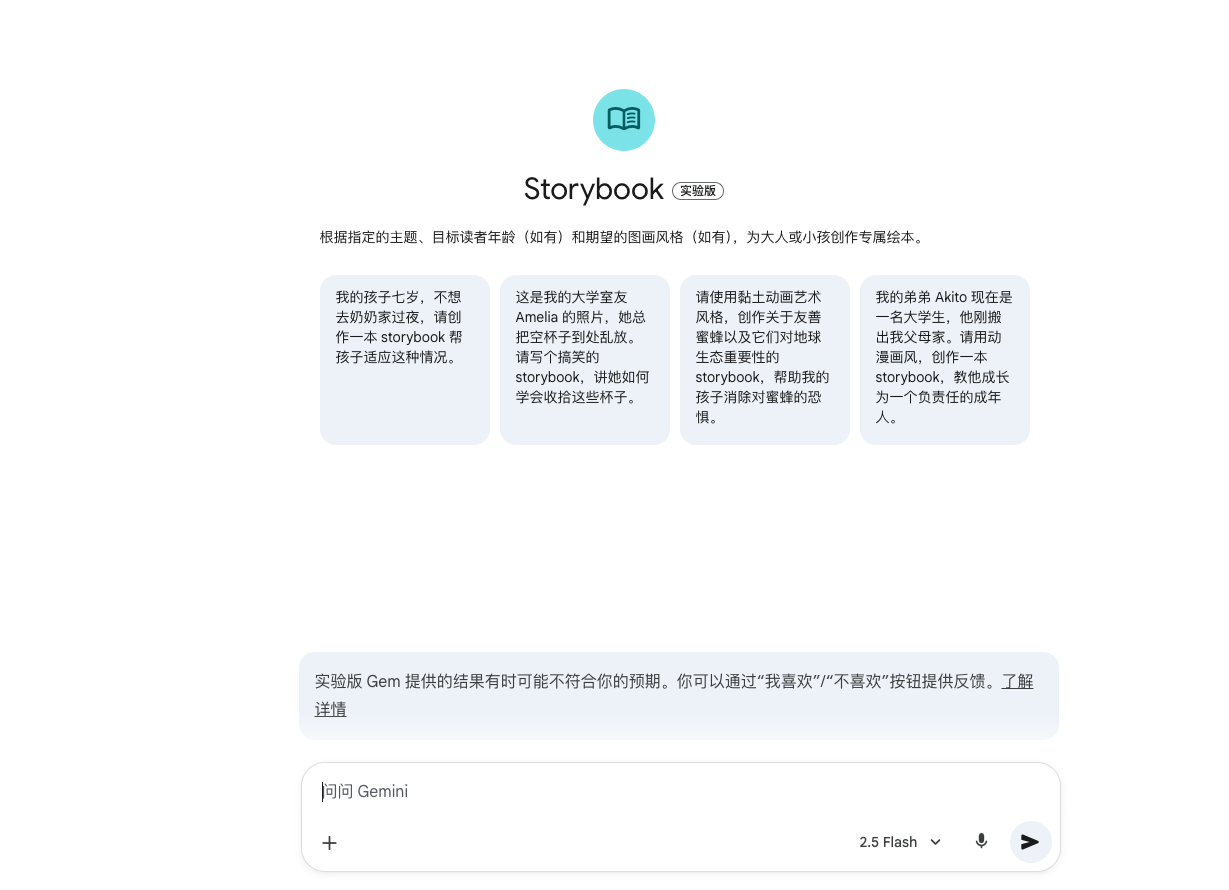Pick the clay animation friendly bees prompt

[764, 359]
